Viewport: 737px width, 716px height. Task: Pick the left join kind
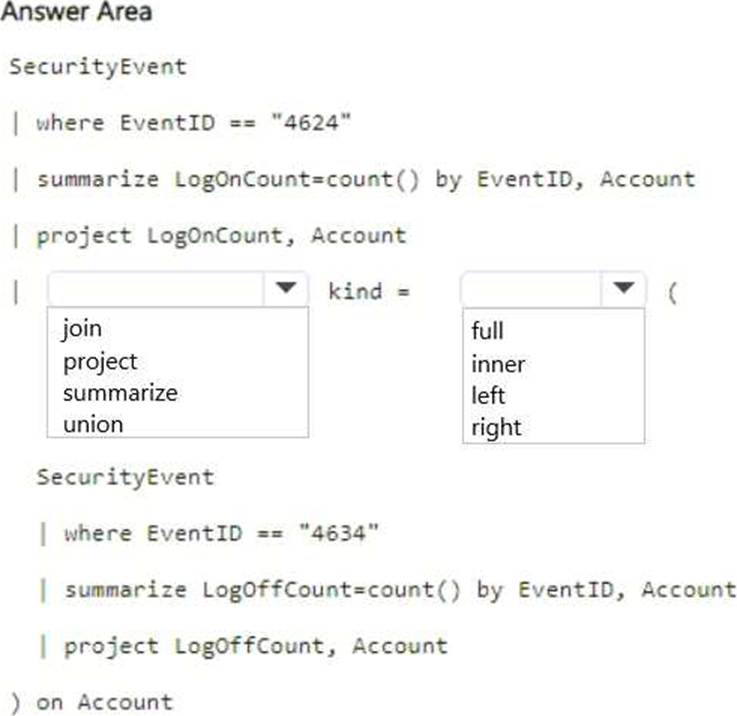click(x=488, y=395)
